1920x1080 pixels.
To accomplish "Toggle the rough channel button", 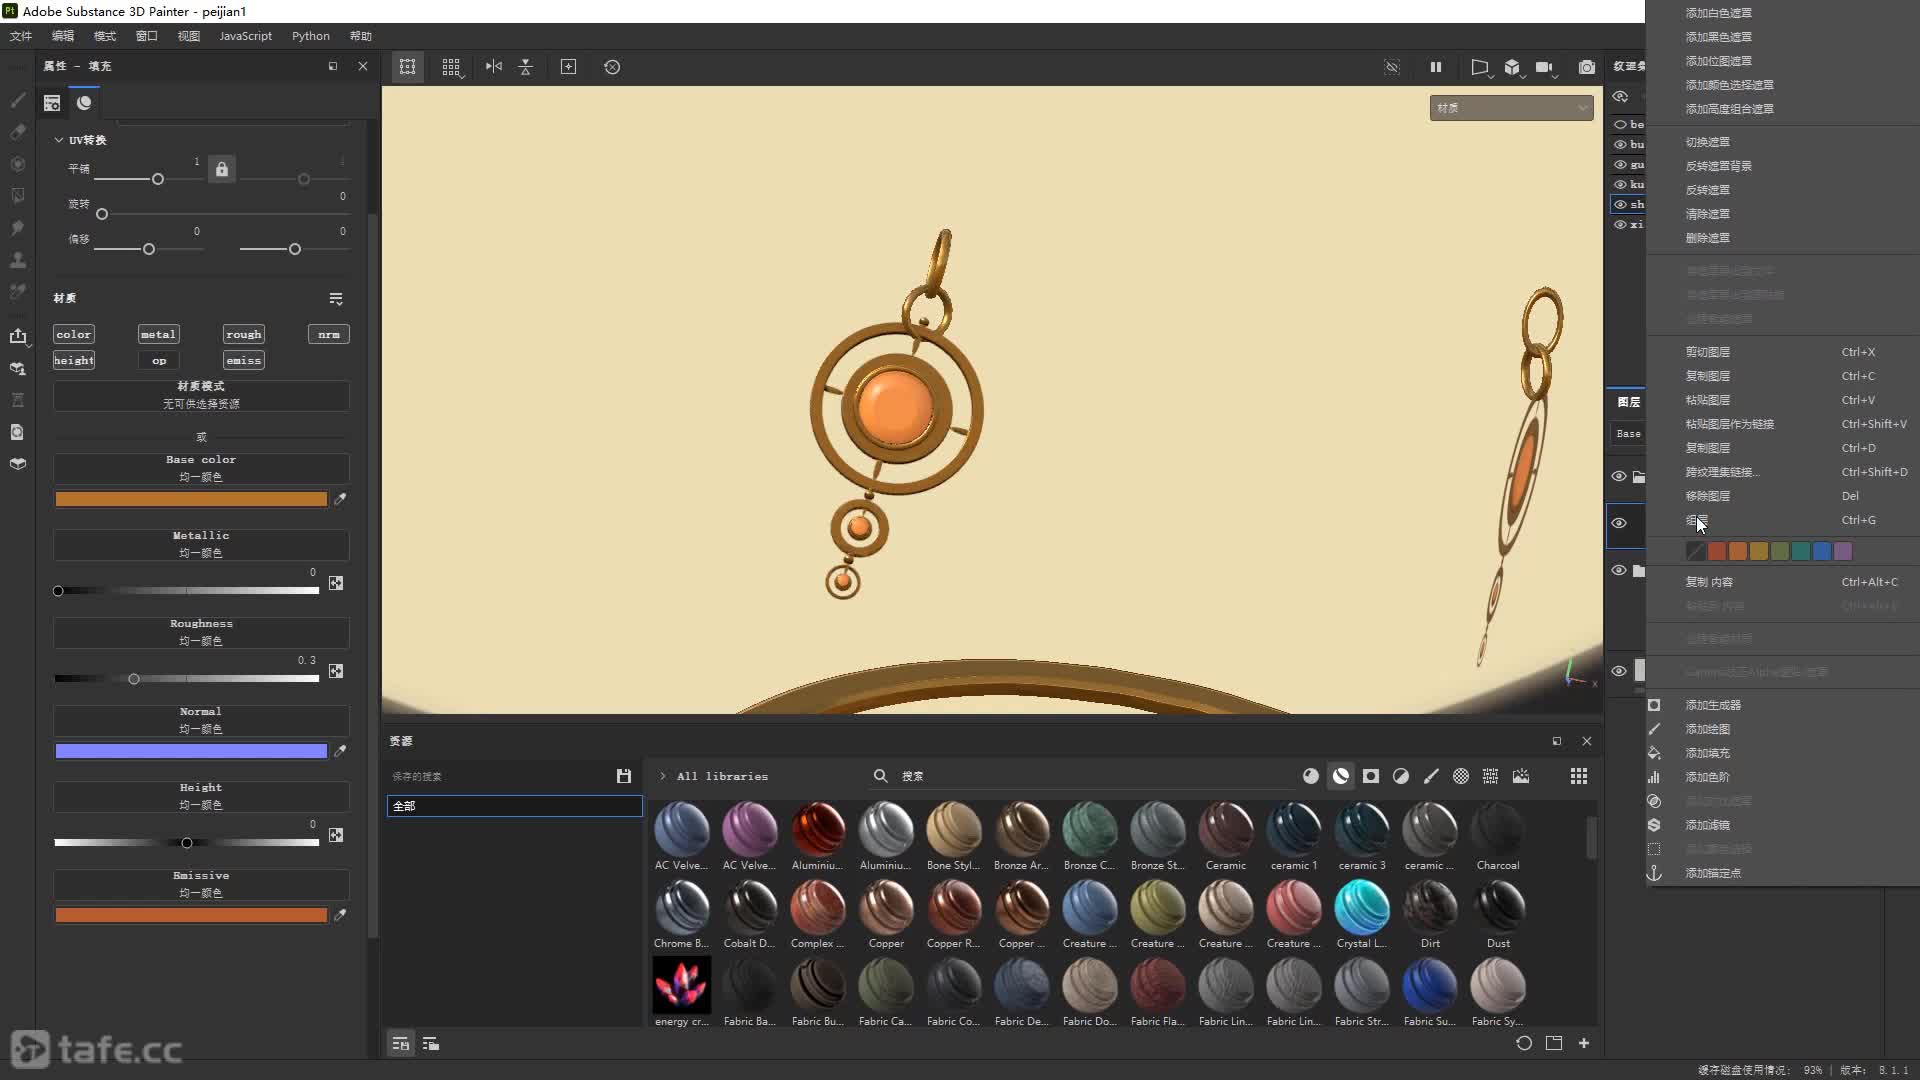I will [x=243, y=334].
